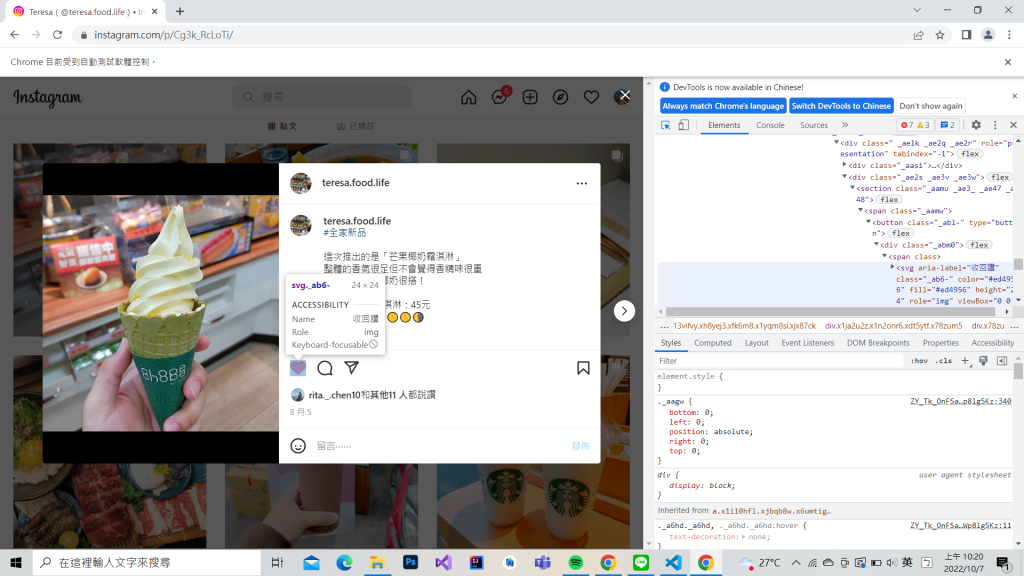Collapse the _ae2s _ae3v div node

pyautogui.click(x=844, y=177)
